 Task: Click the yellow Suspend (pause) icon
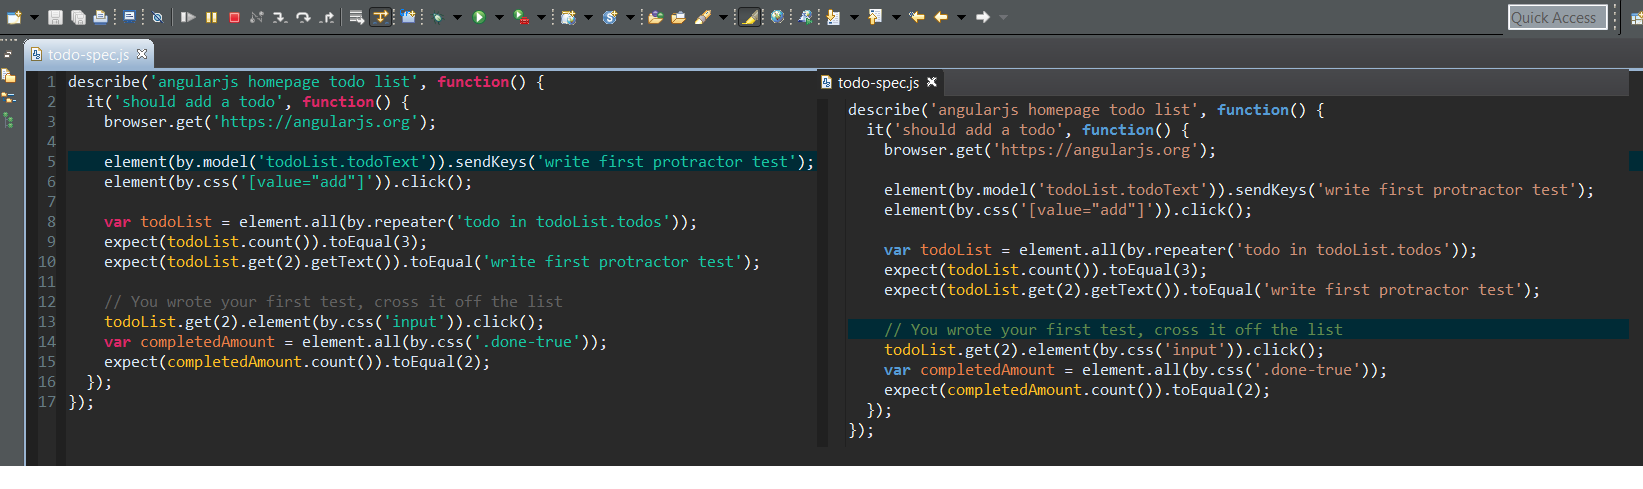click(212, 17)
